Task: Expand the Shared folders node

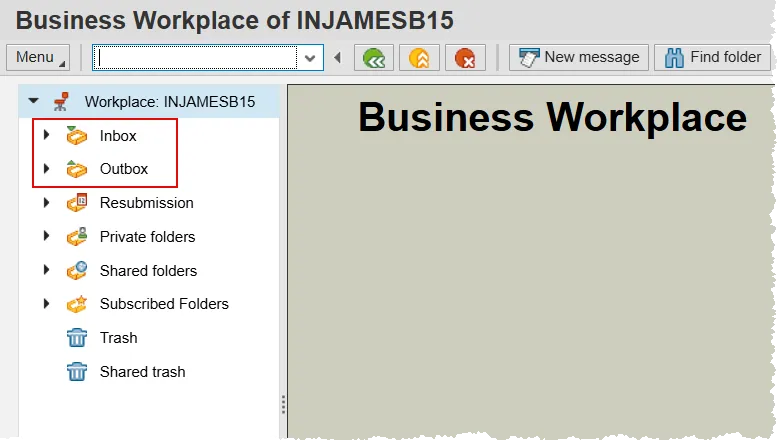Action: (47, 270)
